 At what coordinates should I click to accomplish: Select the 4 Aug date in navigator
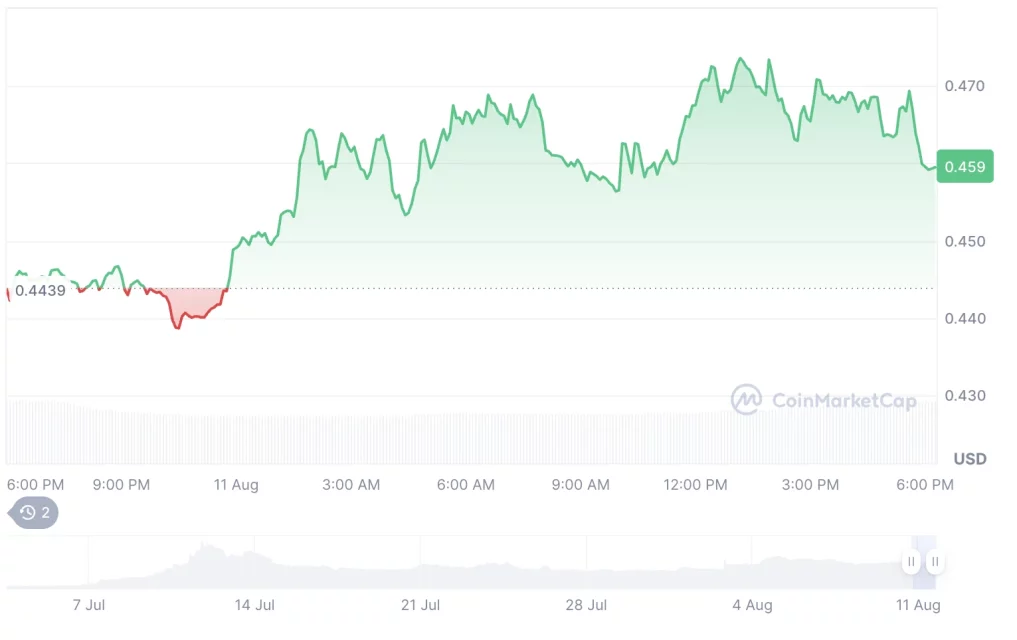752,605
